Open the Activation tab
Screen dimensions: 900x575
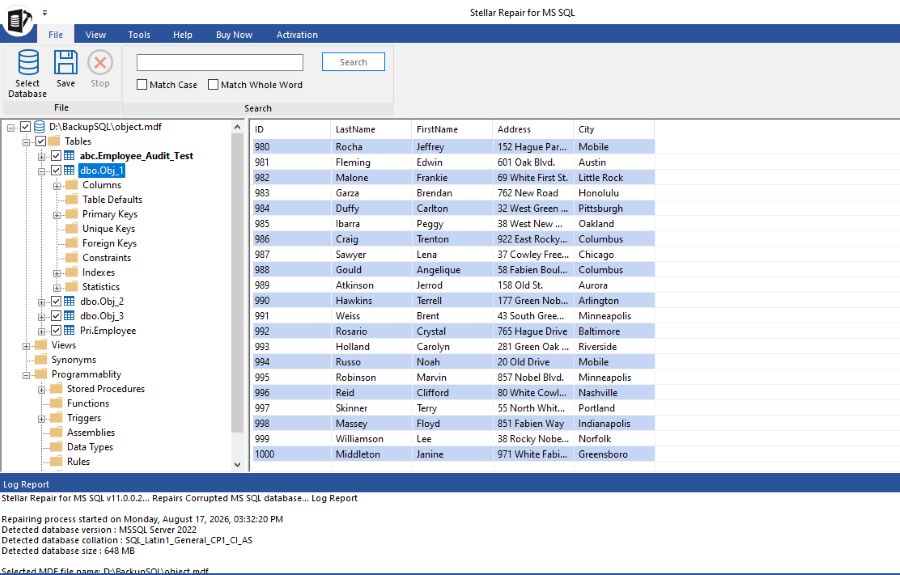(297, 34)
